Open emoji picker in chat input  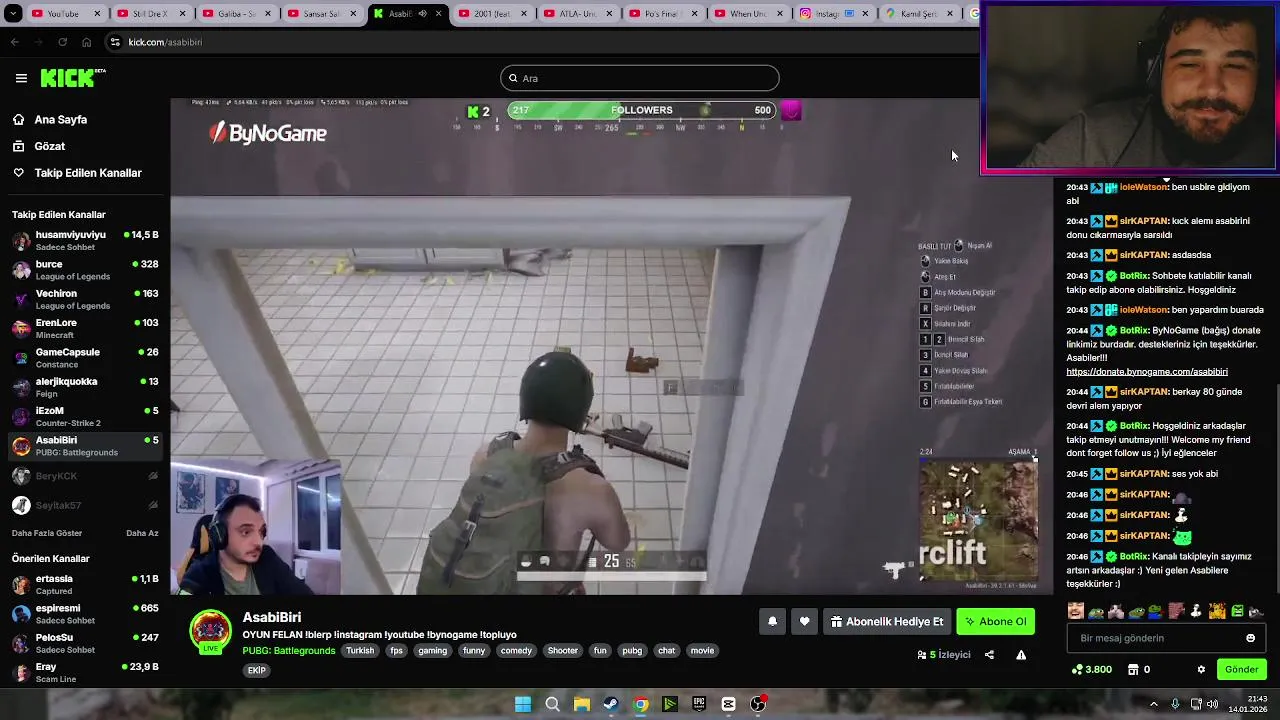[x=1250, y=638]
